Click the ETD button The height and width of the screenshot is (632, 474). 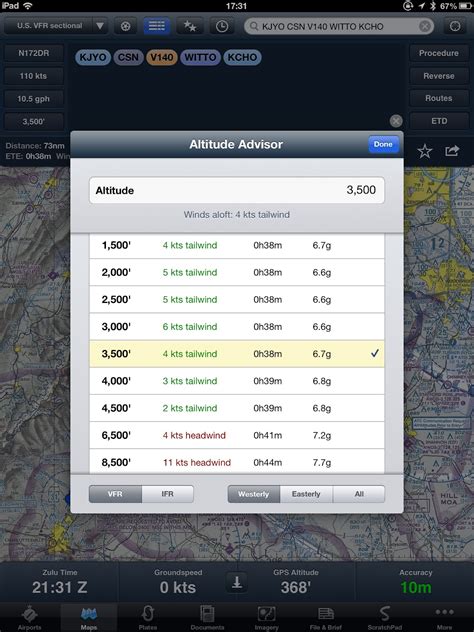439,121
